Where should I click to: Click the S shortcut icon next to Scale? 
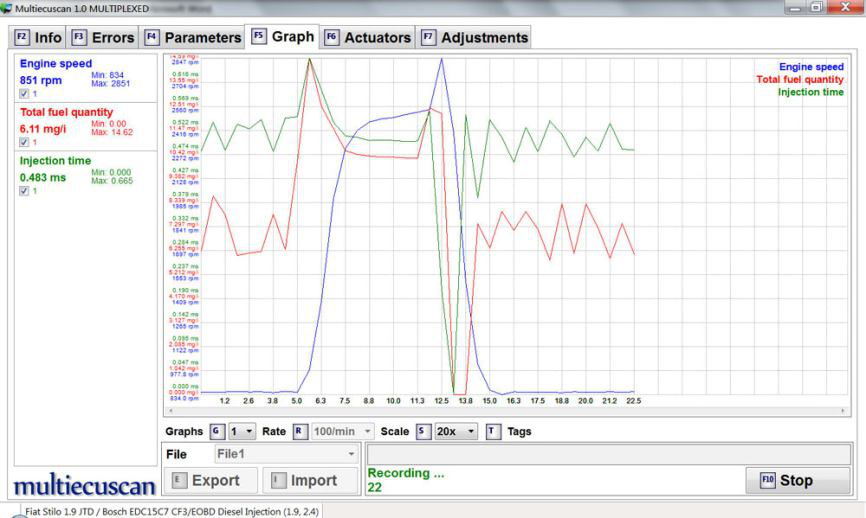pos(422,432)
